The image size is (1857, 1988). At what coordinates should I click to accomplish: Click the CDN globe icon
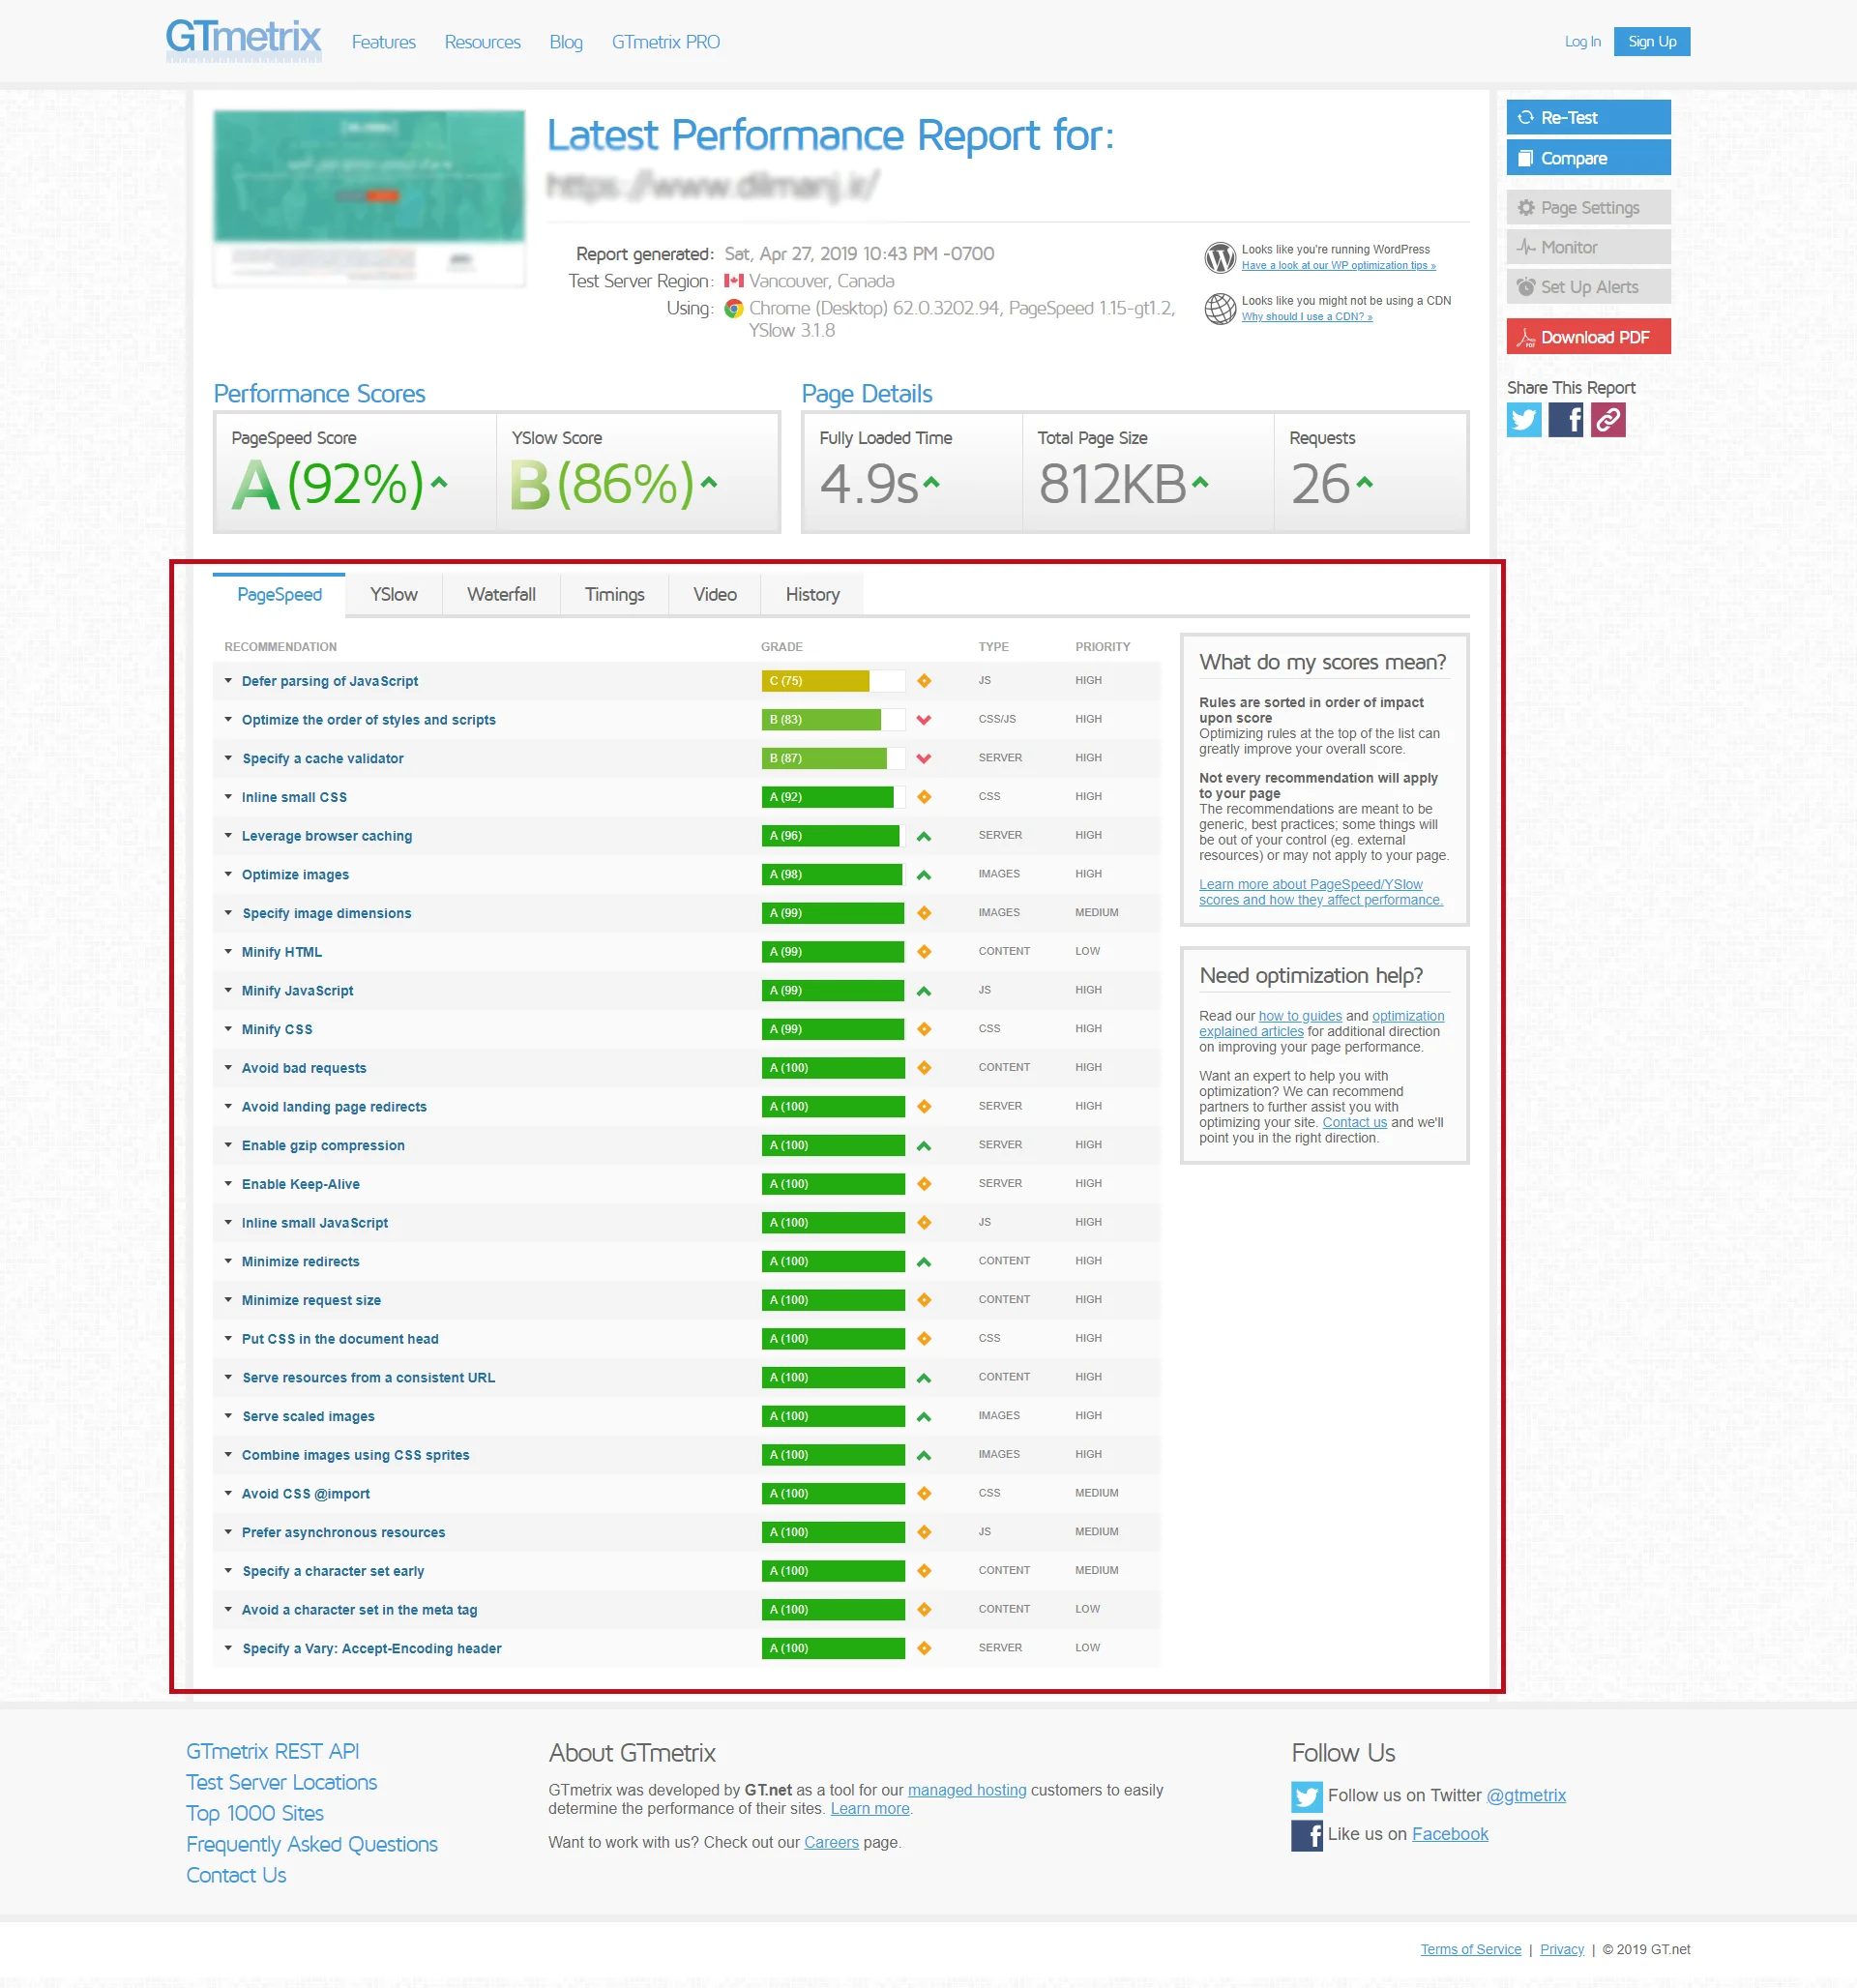tap(1219, 308)
